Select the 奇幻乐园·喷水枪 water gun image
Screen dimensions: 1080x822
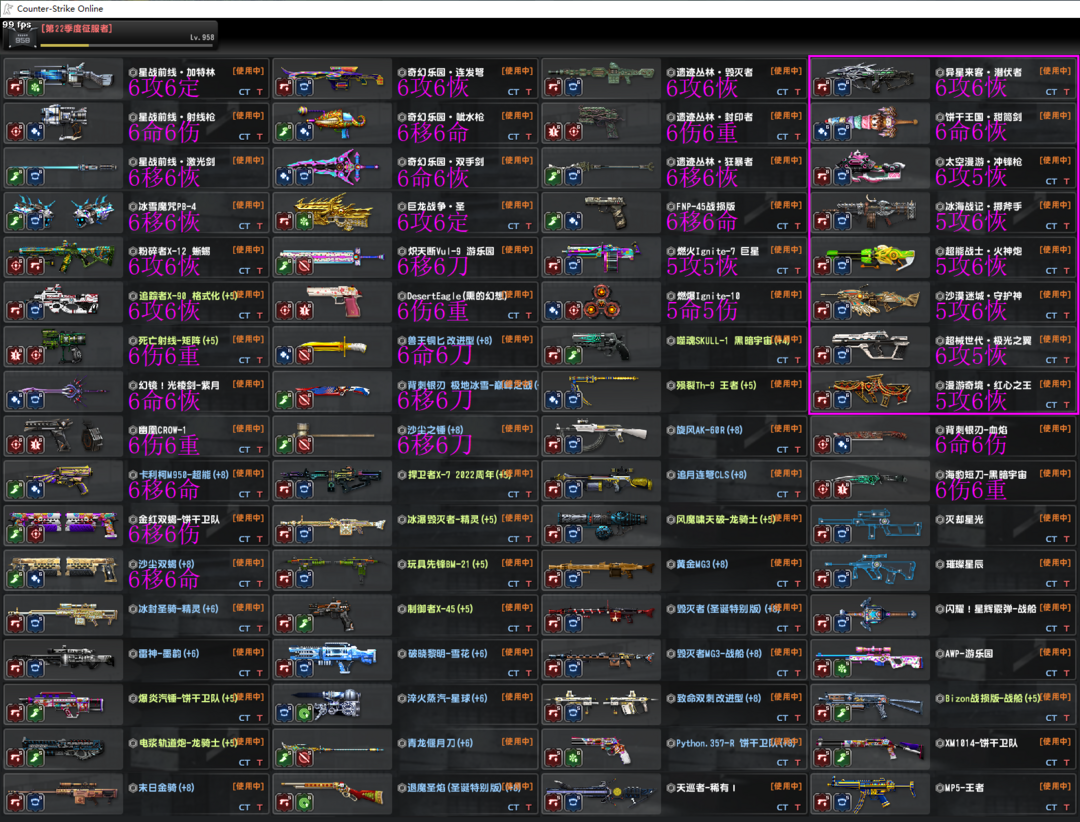click(332, 122)
